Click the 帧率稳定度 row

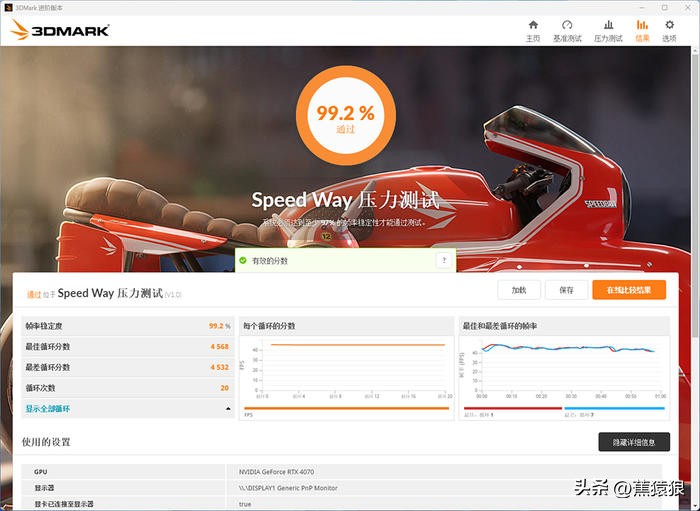point(127,326)
